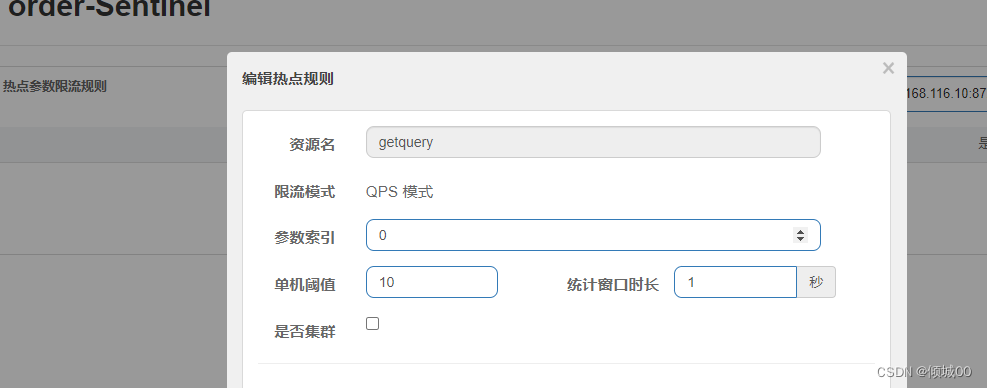Focus the 单机阈值 field showing 10
Image resolution: width=987 pixels, height=388 pixels.
(x=432, y=282)
